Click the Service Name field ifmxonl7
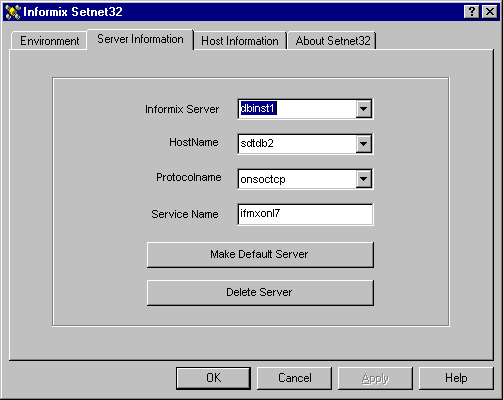The image size is (503, 400). pos(305,214)
